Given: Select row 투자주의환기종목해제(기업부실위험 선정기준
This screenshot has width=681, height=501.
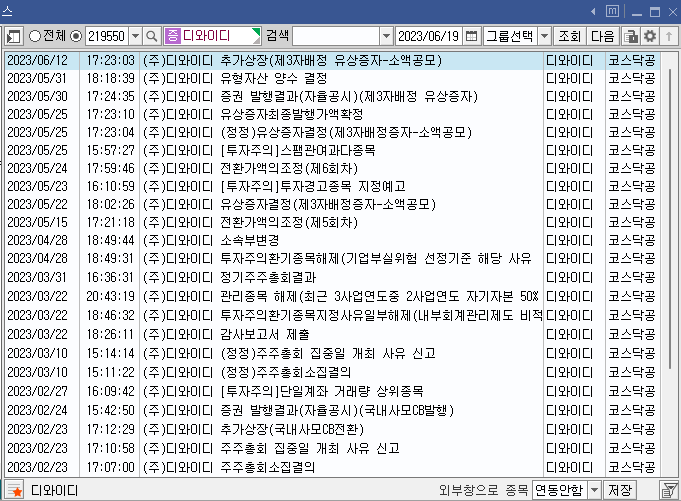Looking at the screenshot, I should coord(333,259).
